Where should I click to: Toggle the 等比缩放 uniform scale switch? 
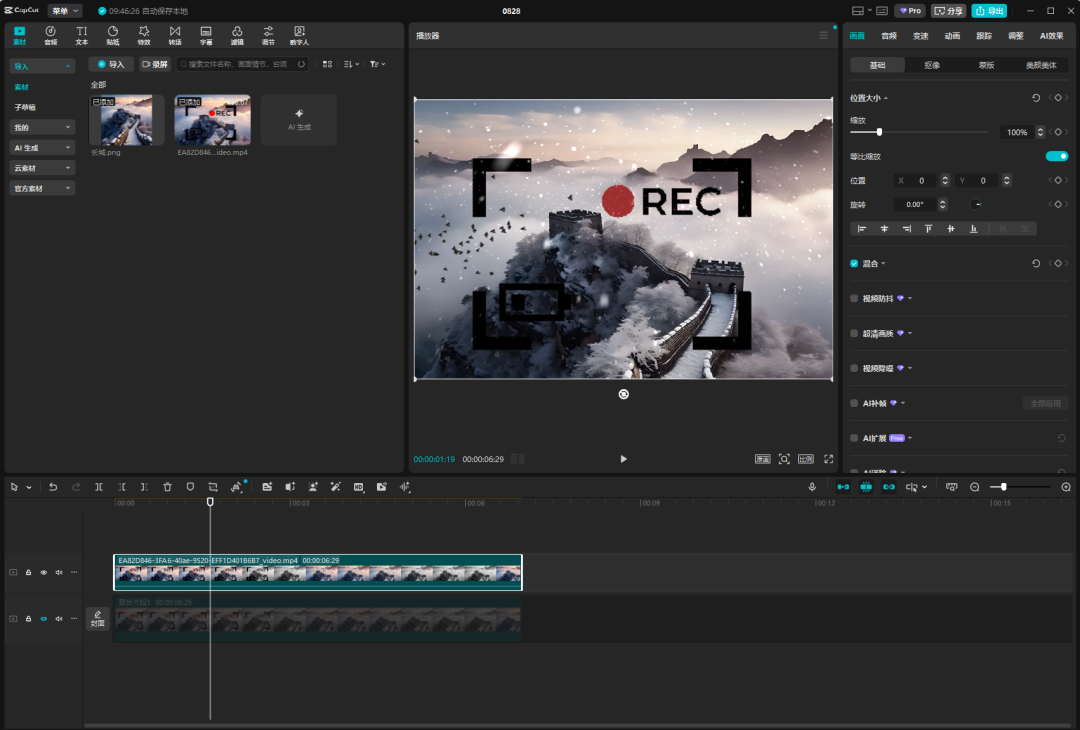(x=1056, y=156)
